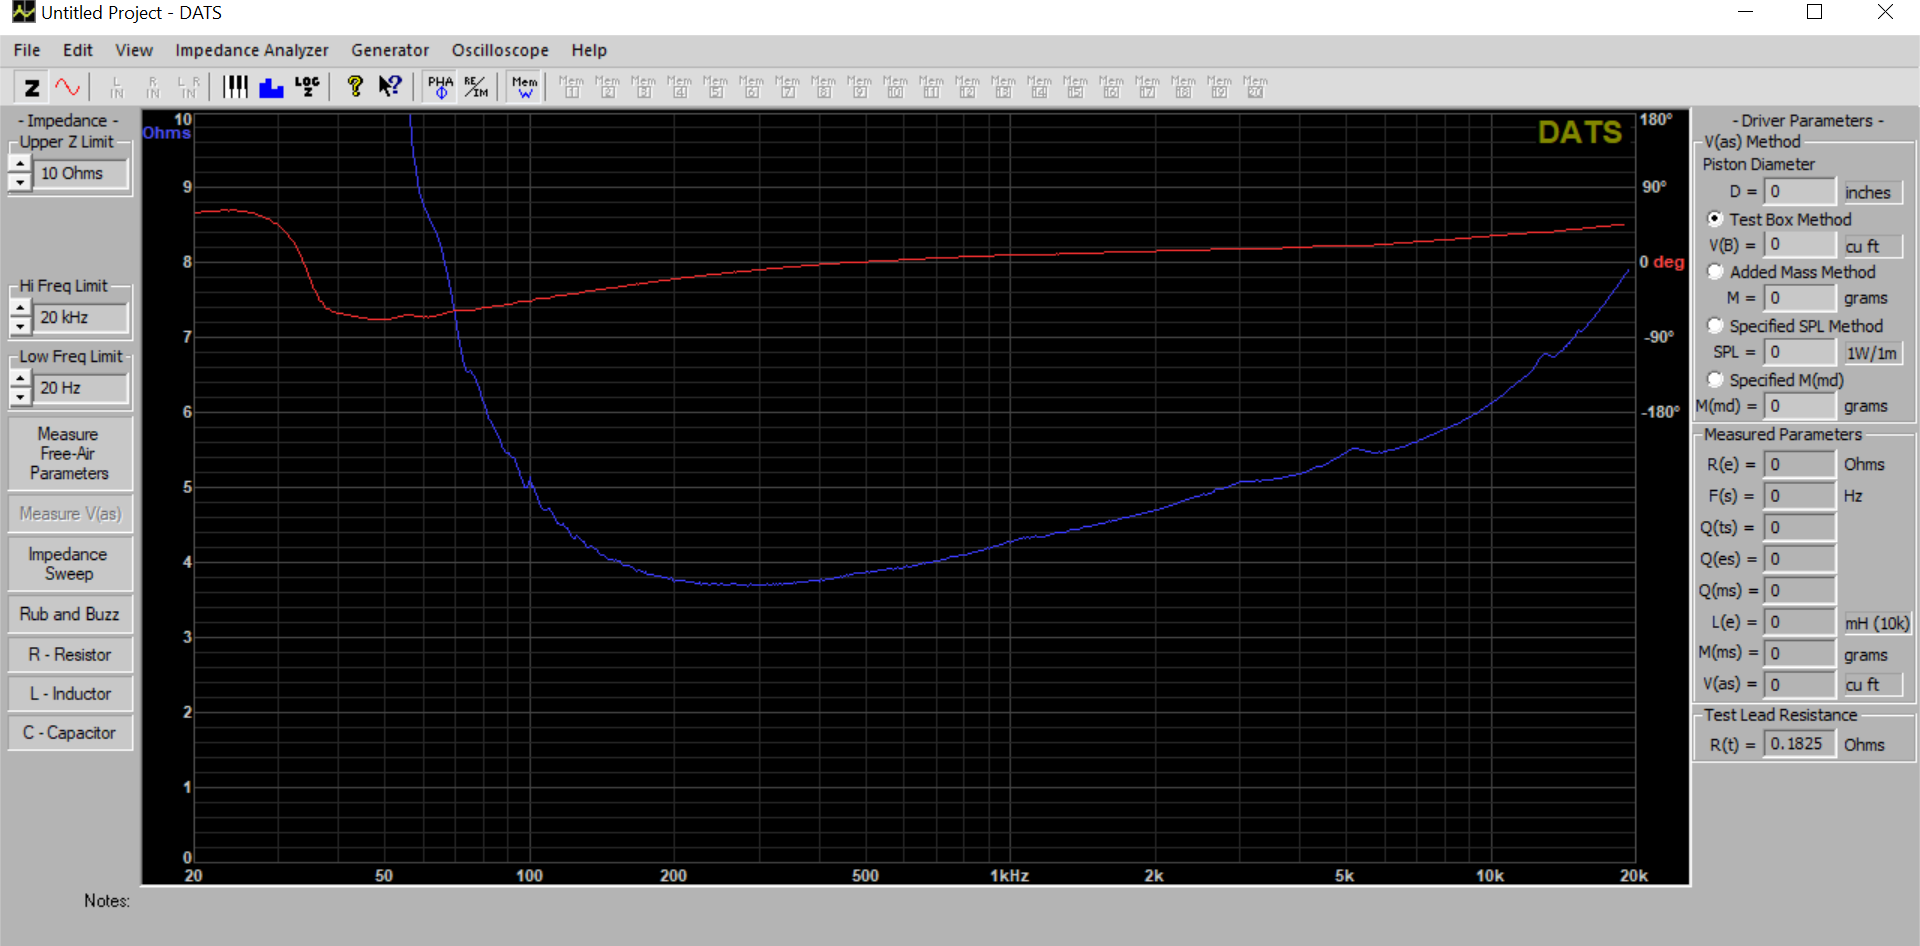
Task: Start an Impedance Sweep
Action: [x=69, y=564]
